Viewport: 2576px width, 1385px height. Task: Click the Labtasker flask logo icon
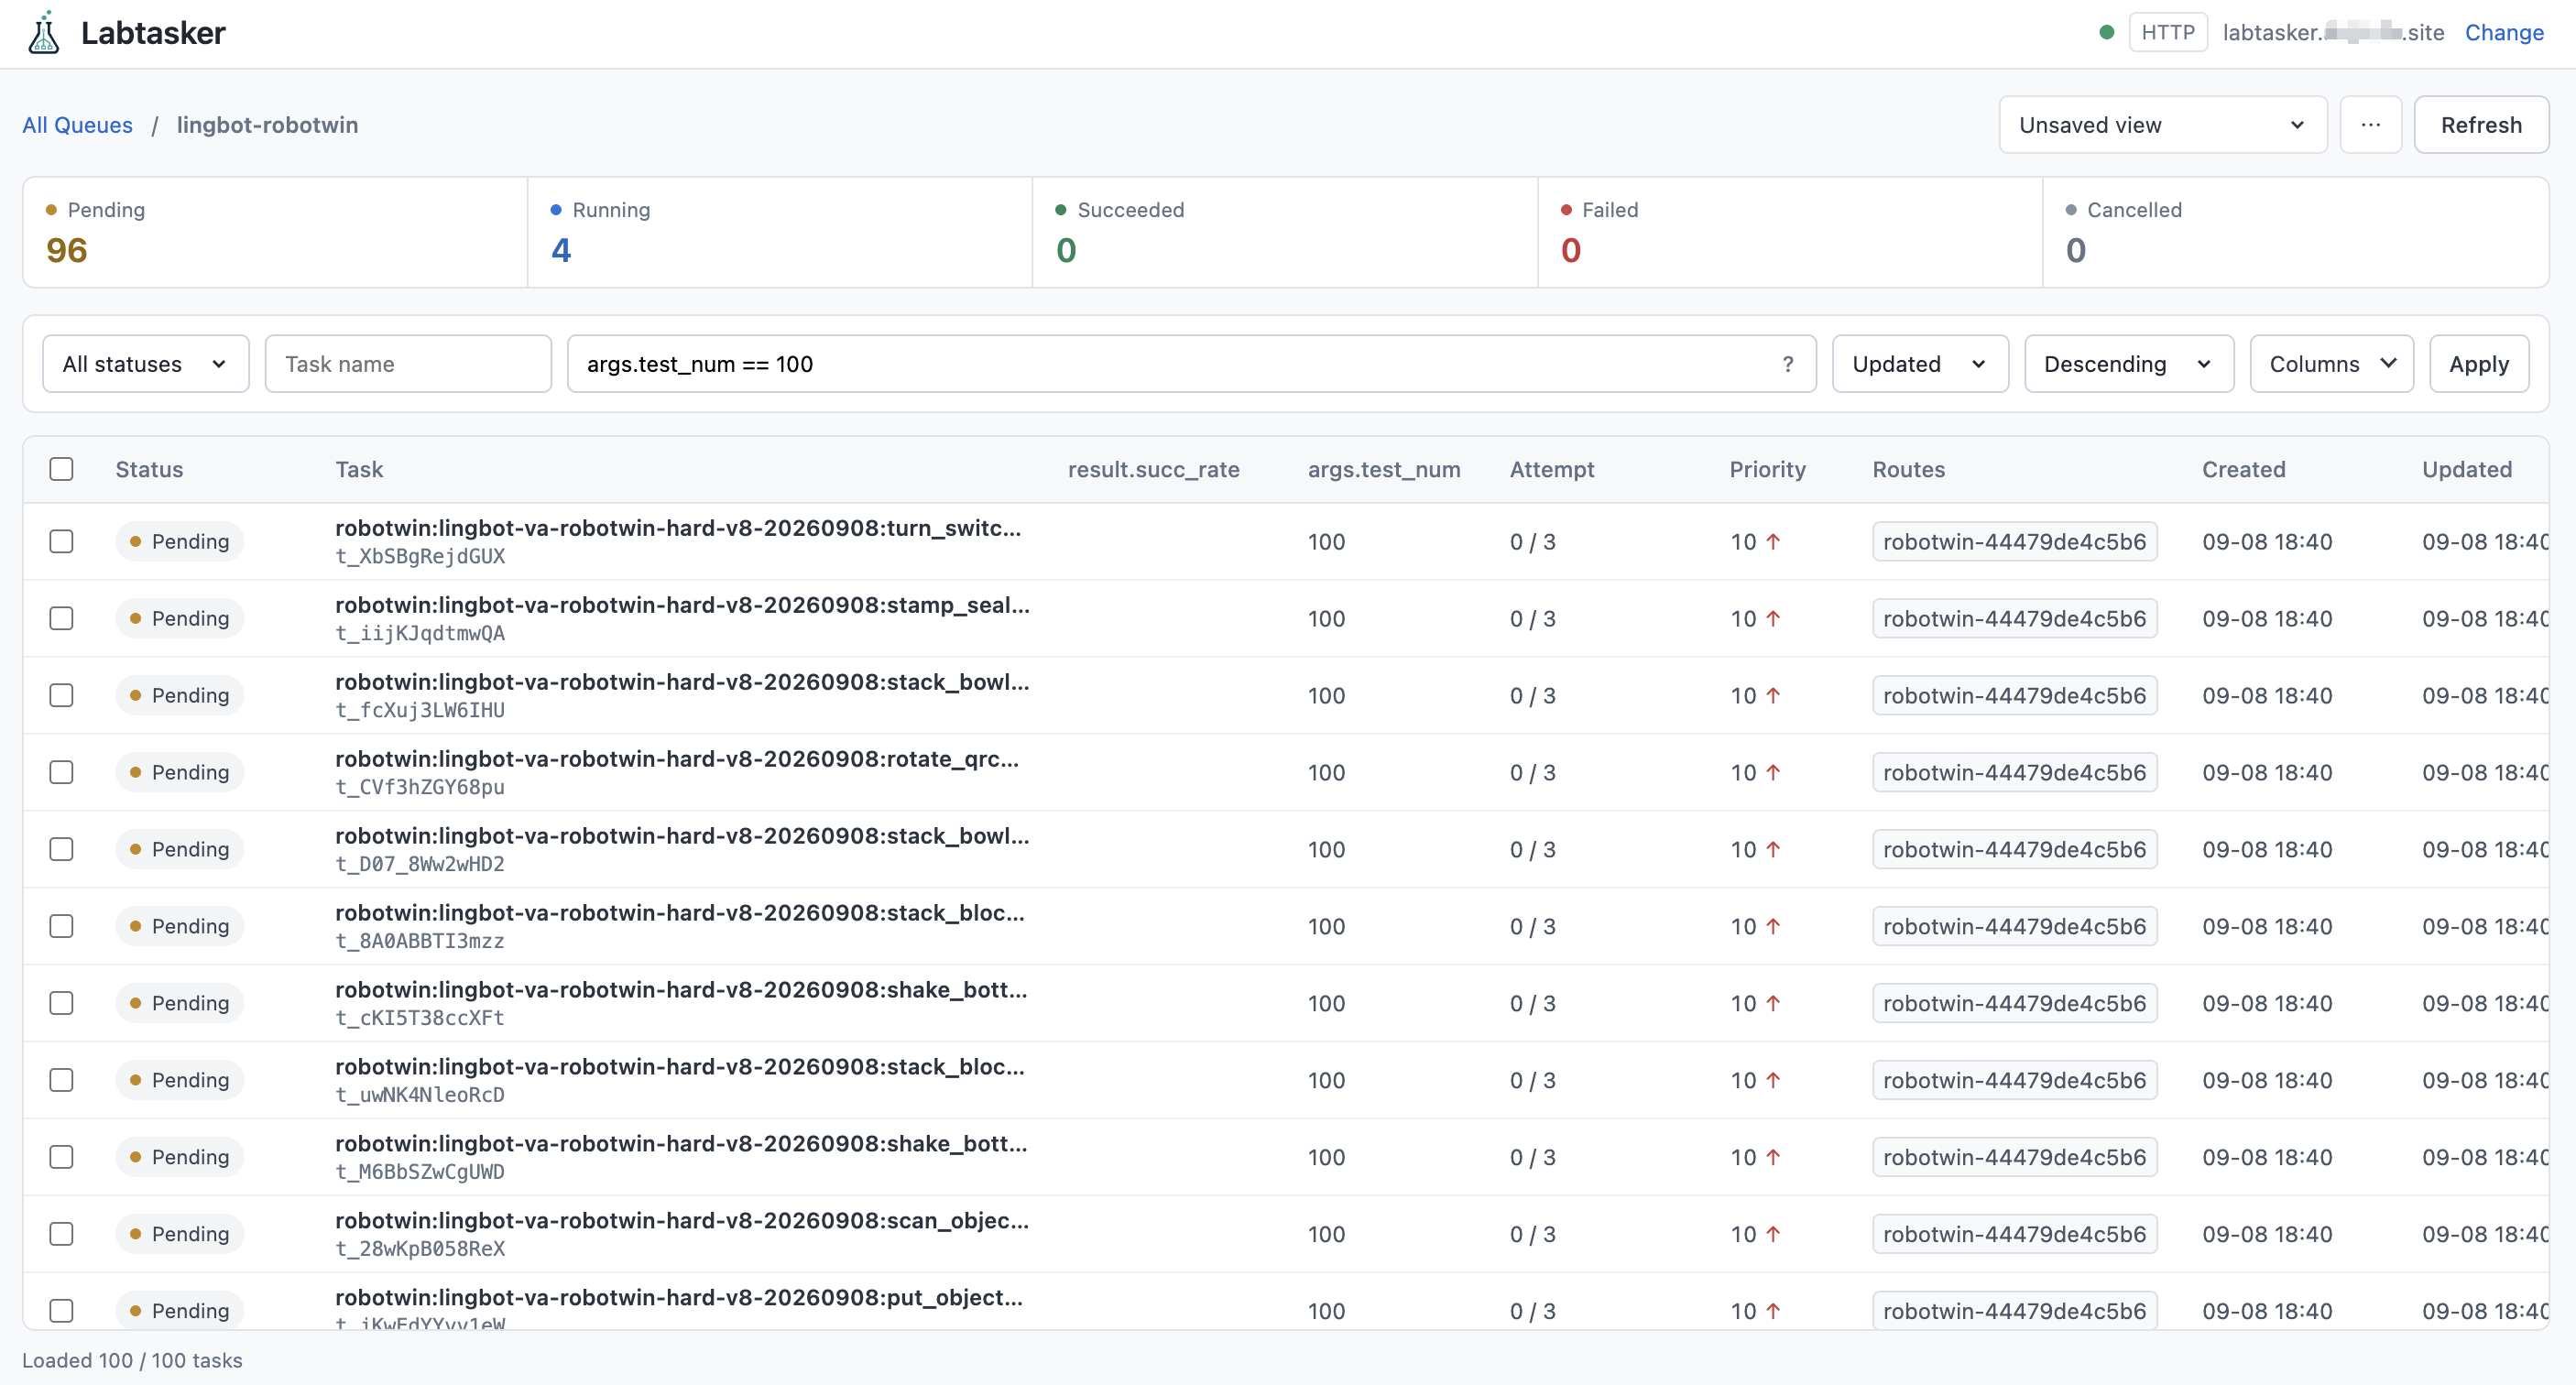pyautogui.click(x=43, y=32)
